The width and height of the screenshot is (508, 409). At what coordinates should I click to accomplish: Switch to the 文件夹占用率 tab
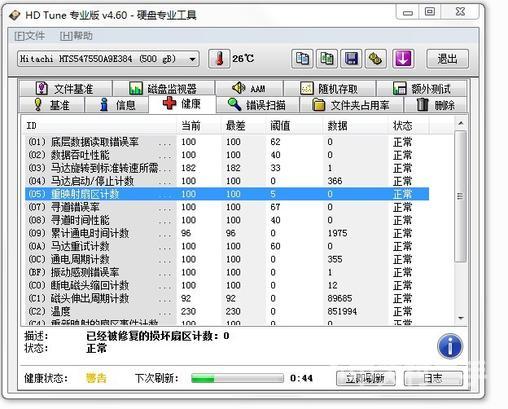tap(351, 105)
